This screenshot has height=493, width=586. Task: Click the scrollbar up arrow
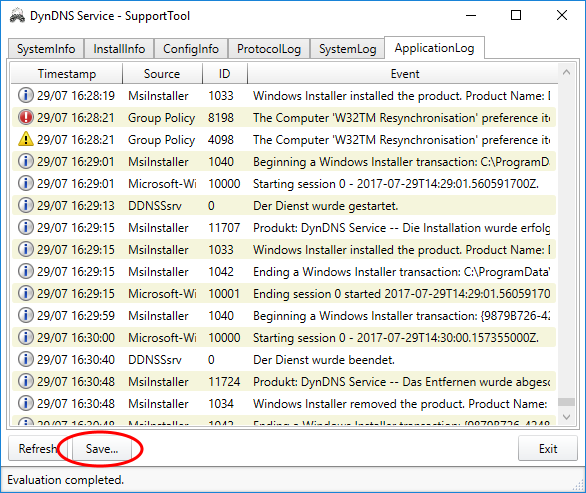[x=567, y=73]
